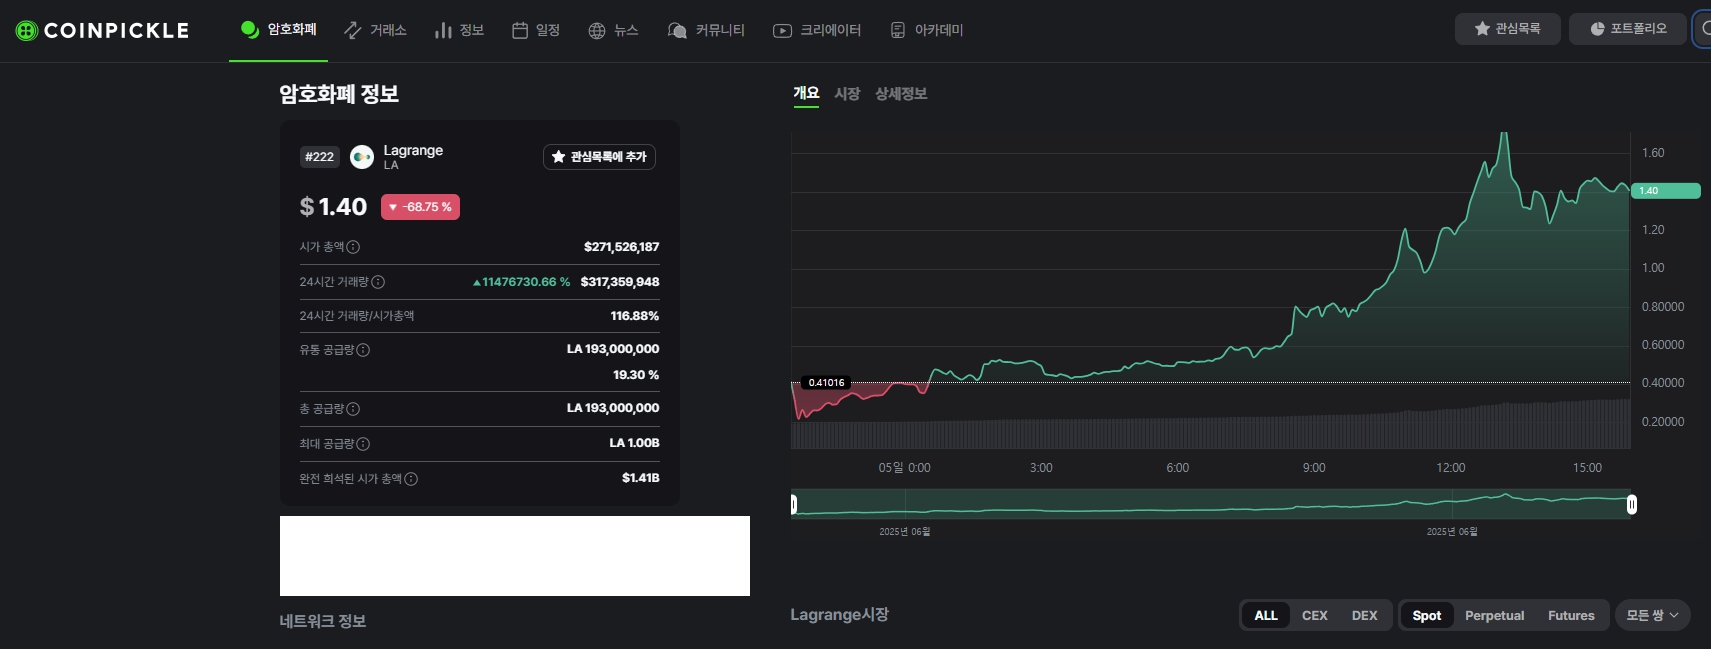Click the $1.41B diluted cap value
Screen dimensions: 1711x649
click(641, 478)
